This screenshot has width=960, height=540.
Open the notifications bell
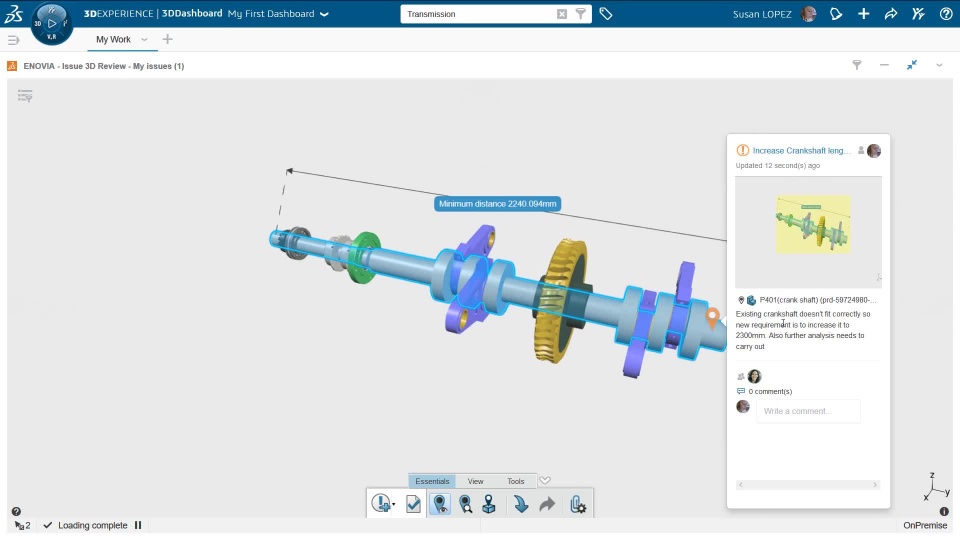click(x=836, y=14)
